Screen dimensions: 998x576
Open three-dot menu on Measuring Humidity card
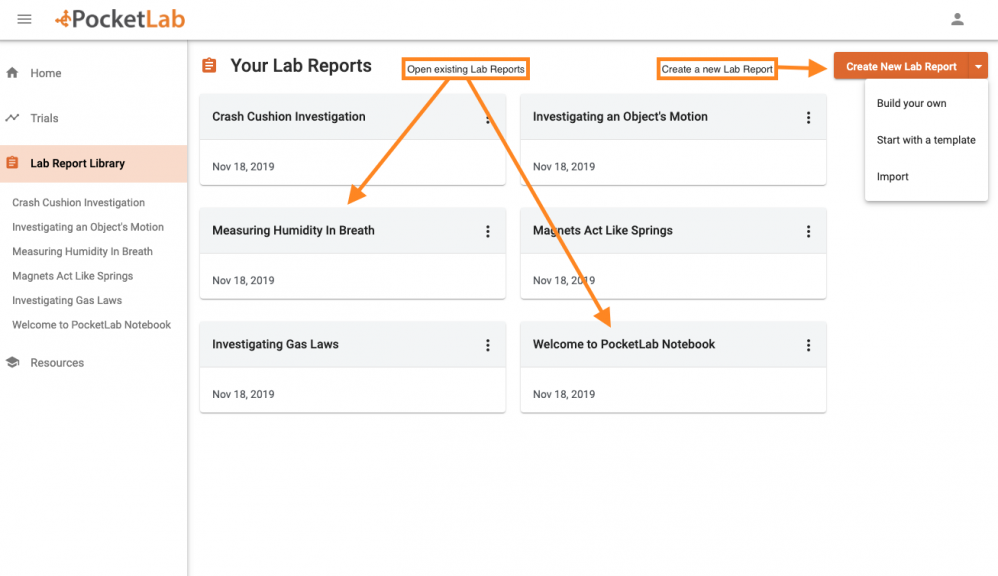pyautogui.click(x=488, y=231)
